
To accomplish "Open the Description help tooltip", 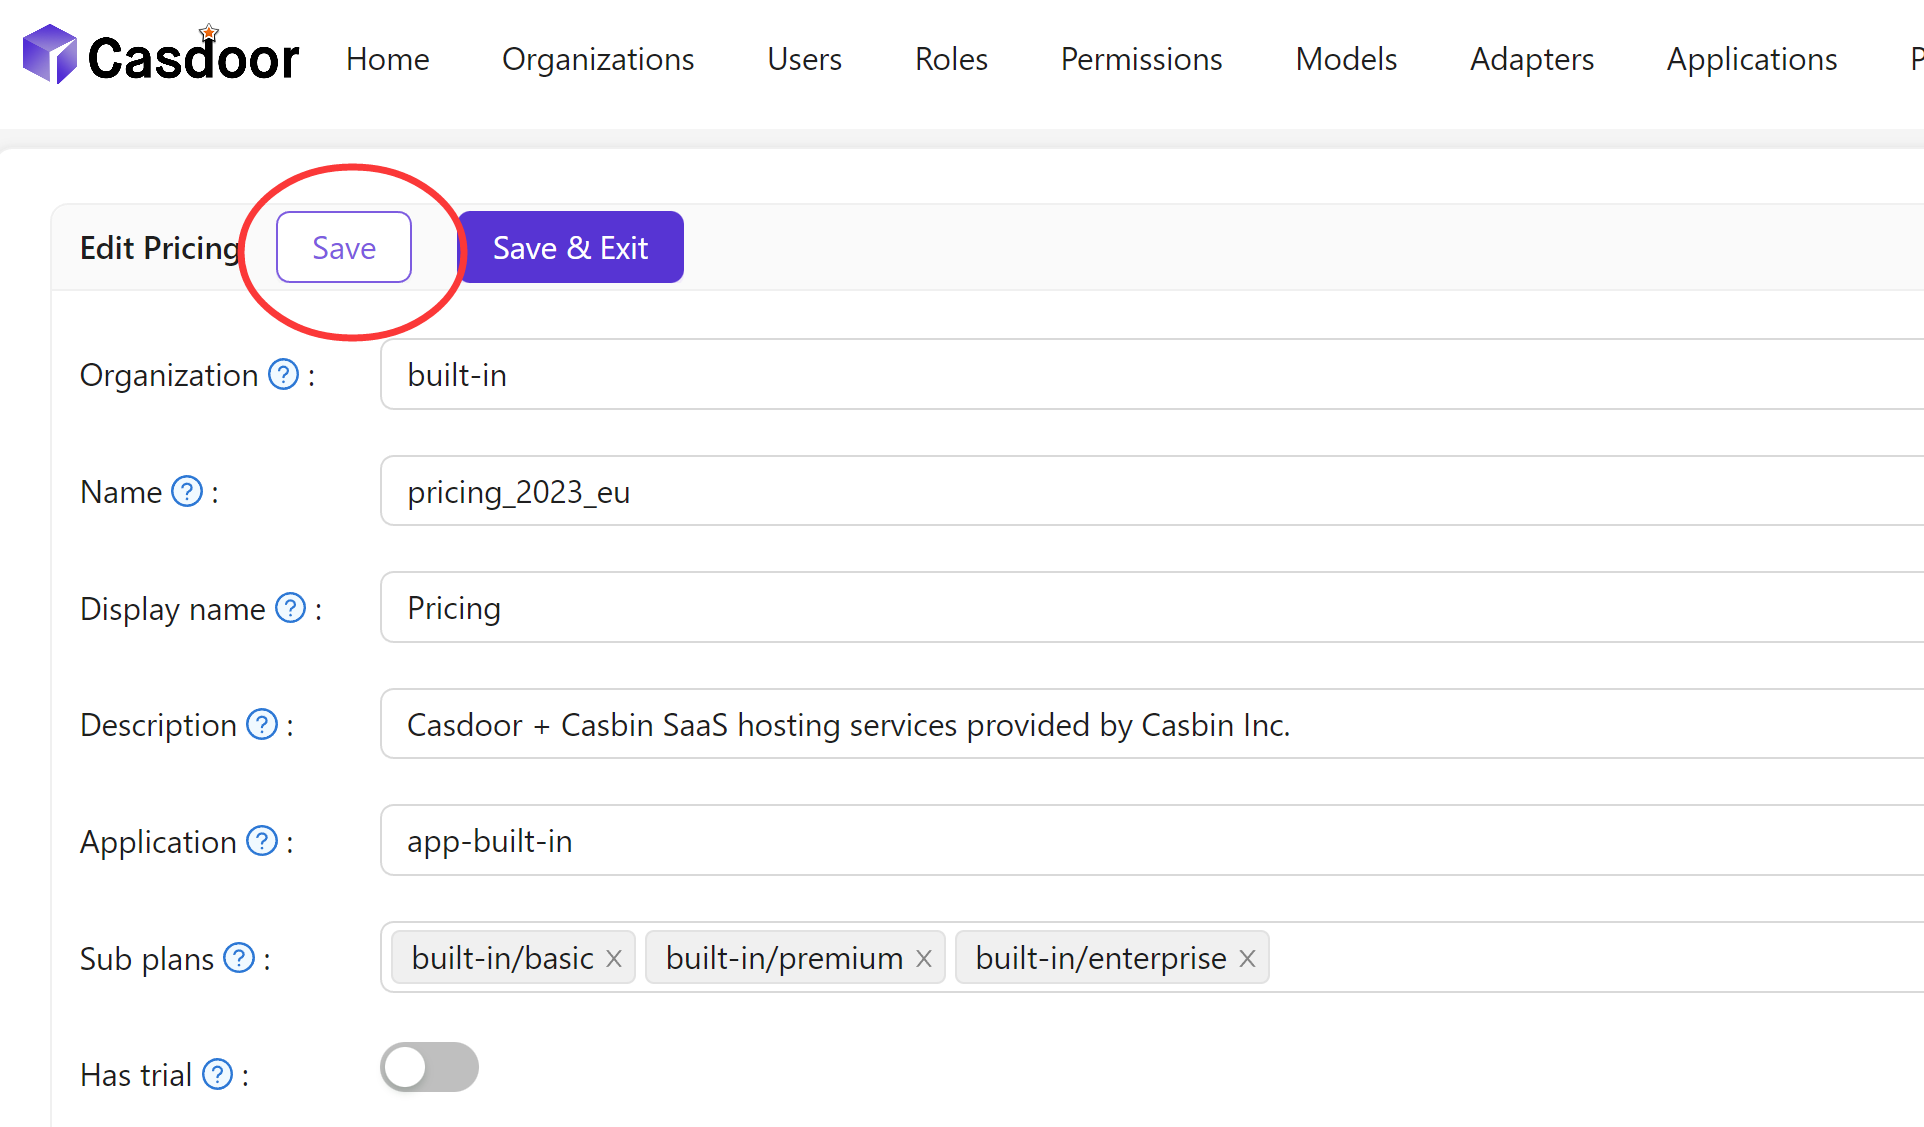I will tap(262, 724).
